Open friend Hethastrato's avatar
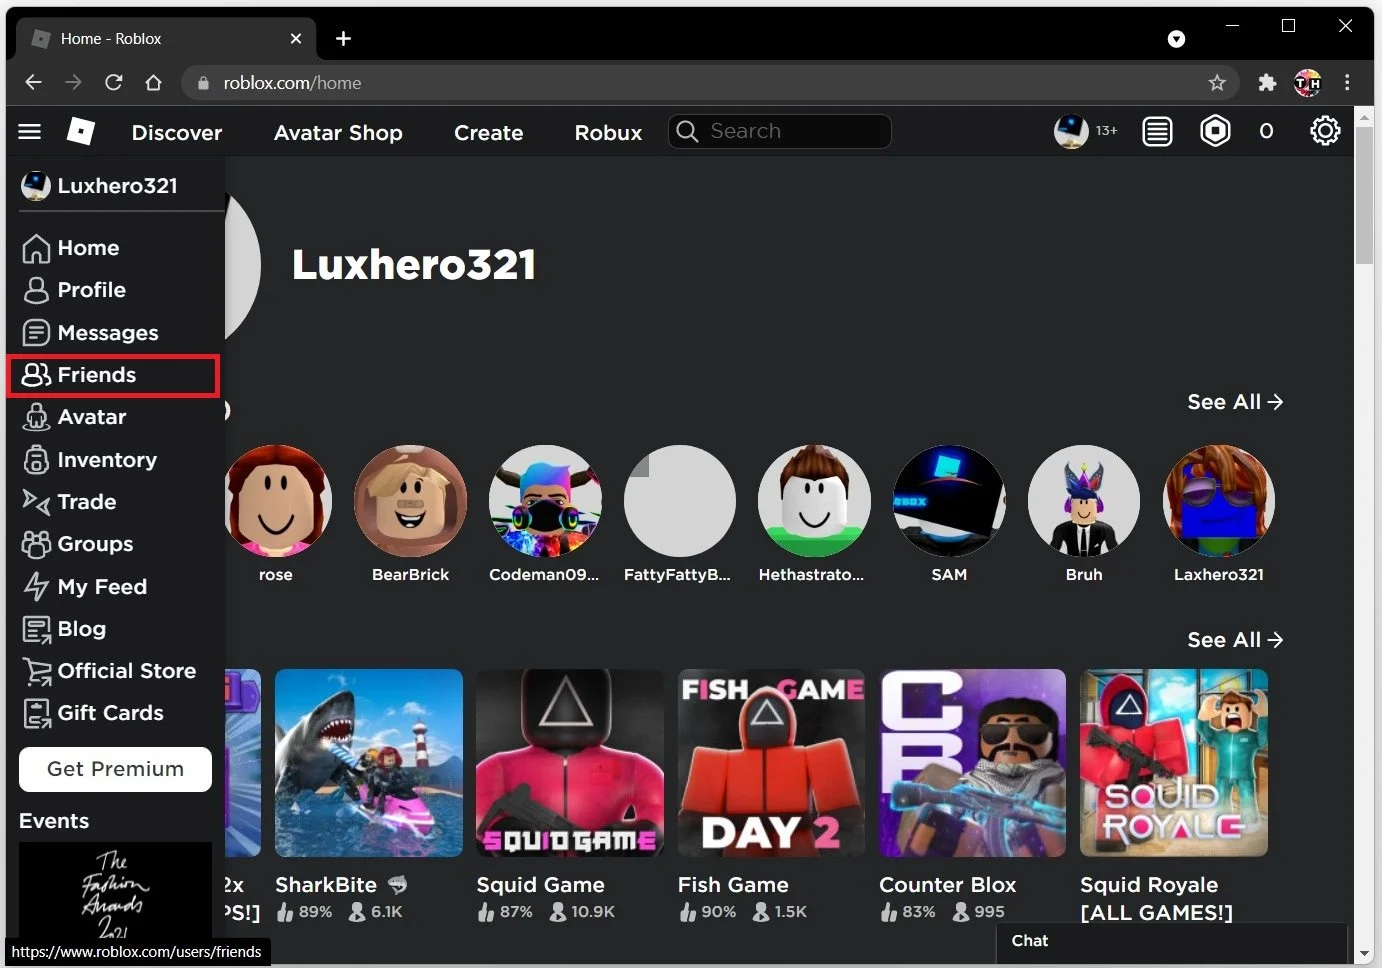Image resolution: width=1382 pixels, height=968 pixels. coord(814,501)
